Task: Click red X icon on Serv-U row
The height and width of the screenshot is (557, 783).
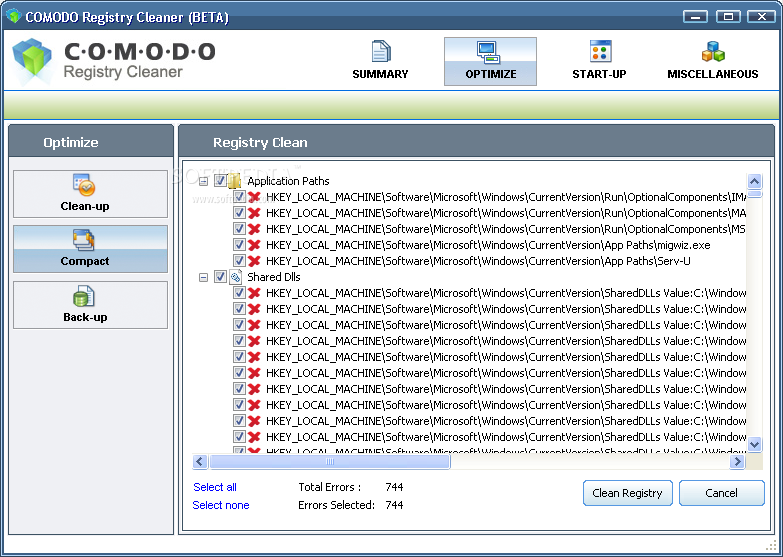Action: 254,261
